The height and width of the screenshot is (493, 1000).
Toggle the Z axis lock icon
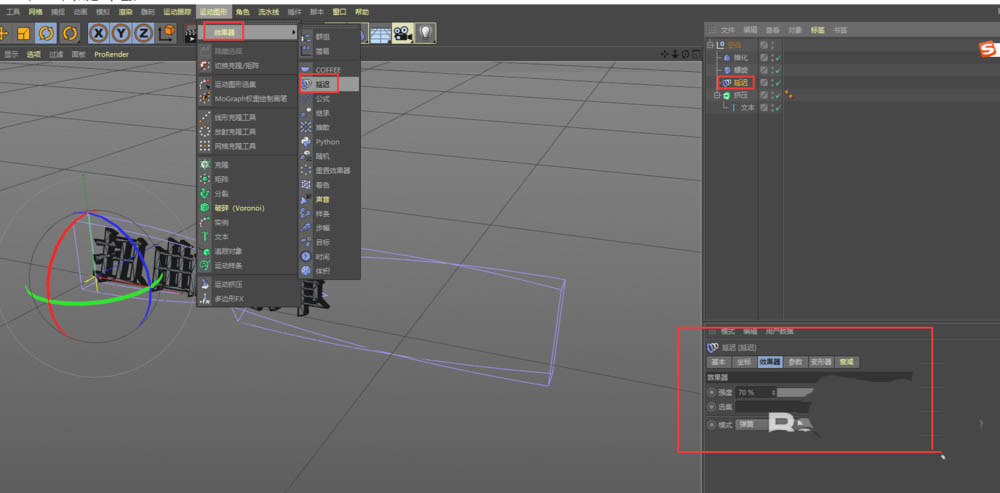coord(143,32)
